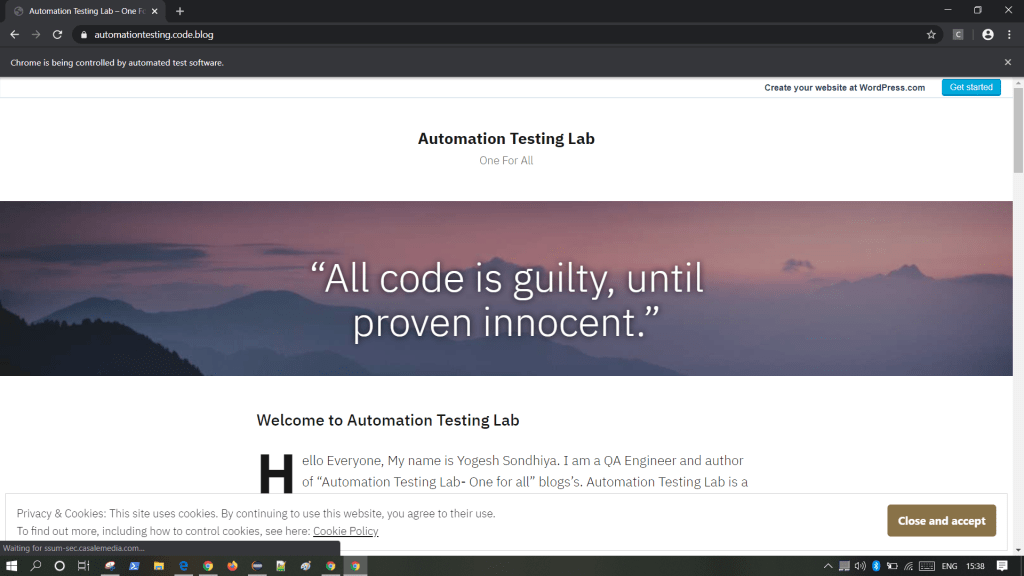This screenshot has height=576, width=1024.
Task: Expand the hidden system tray icons chevron
Action: point(828,566)
